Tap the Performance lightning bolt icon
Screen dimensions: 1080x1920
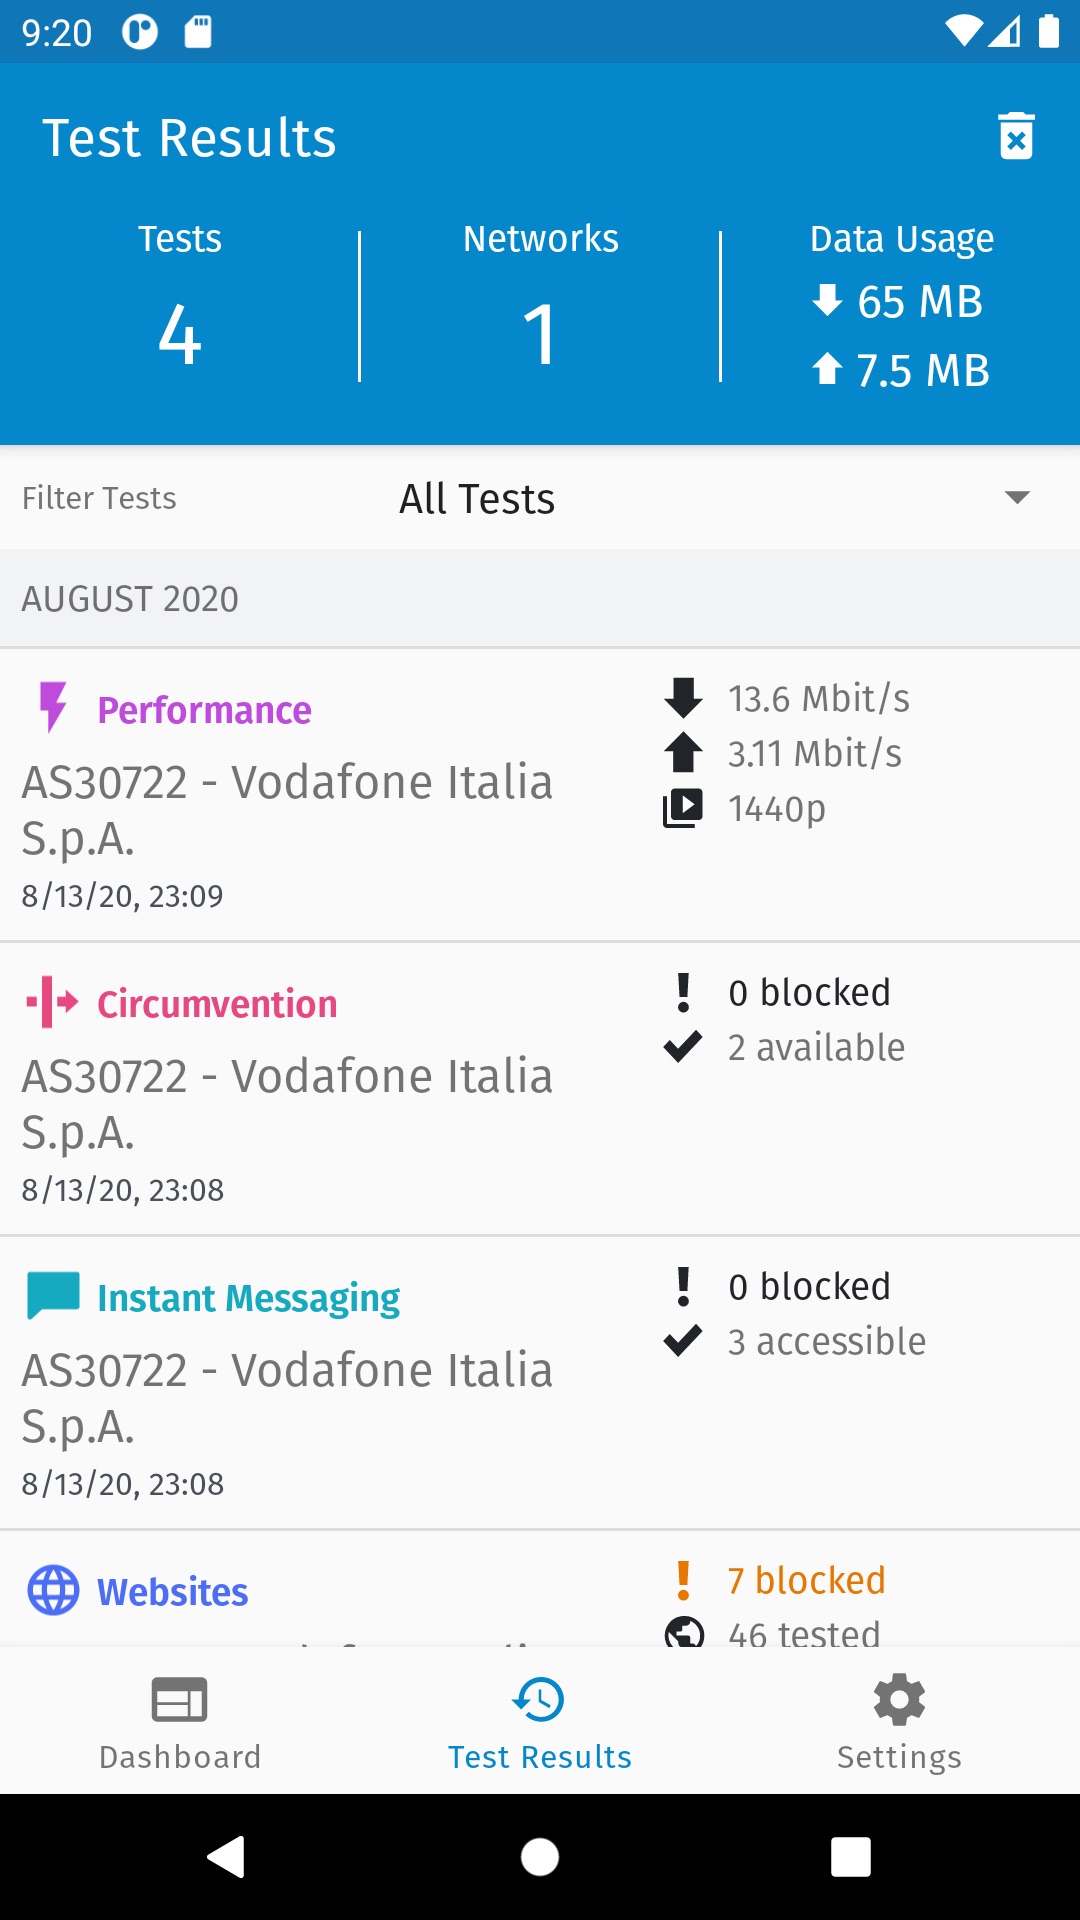(52, 707)
